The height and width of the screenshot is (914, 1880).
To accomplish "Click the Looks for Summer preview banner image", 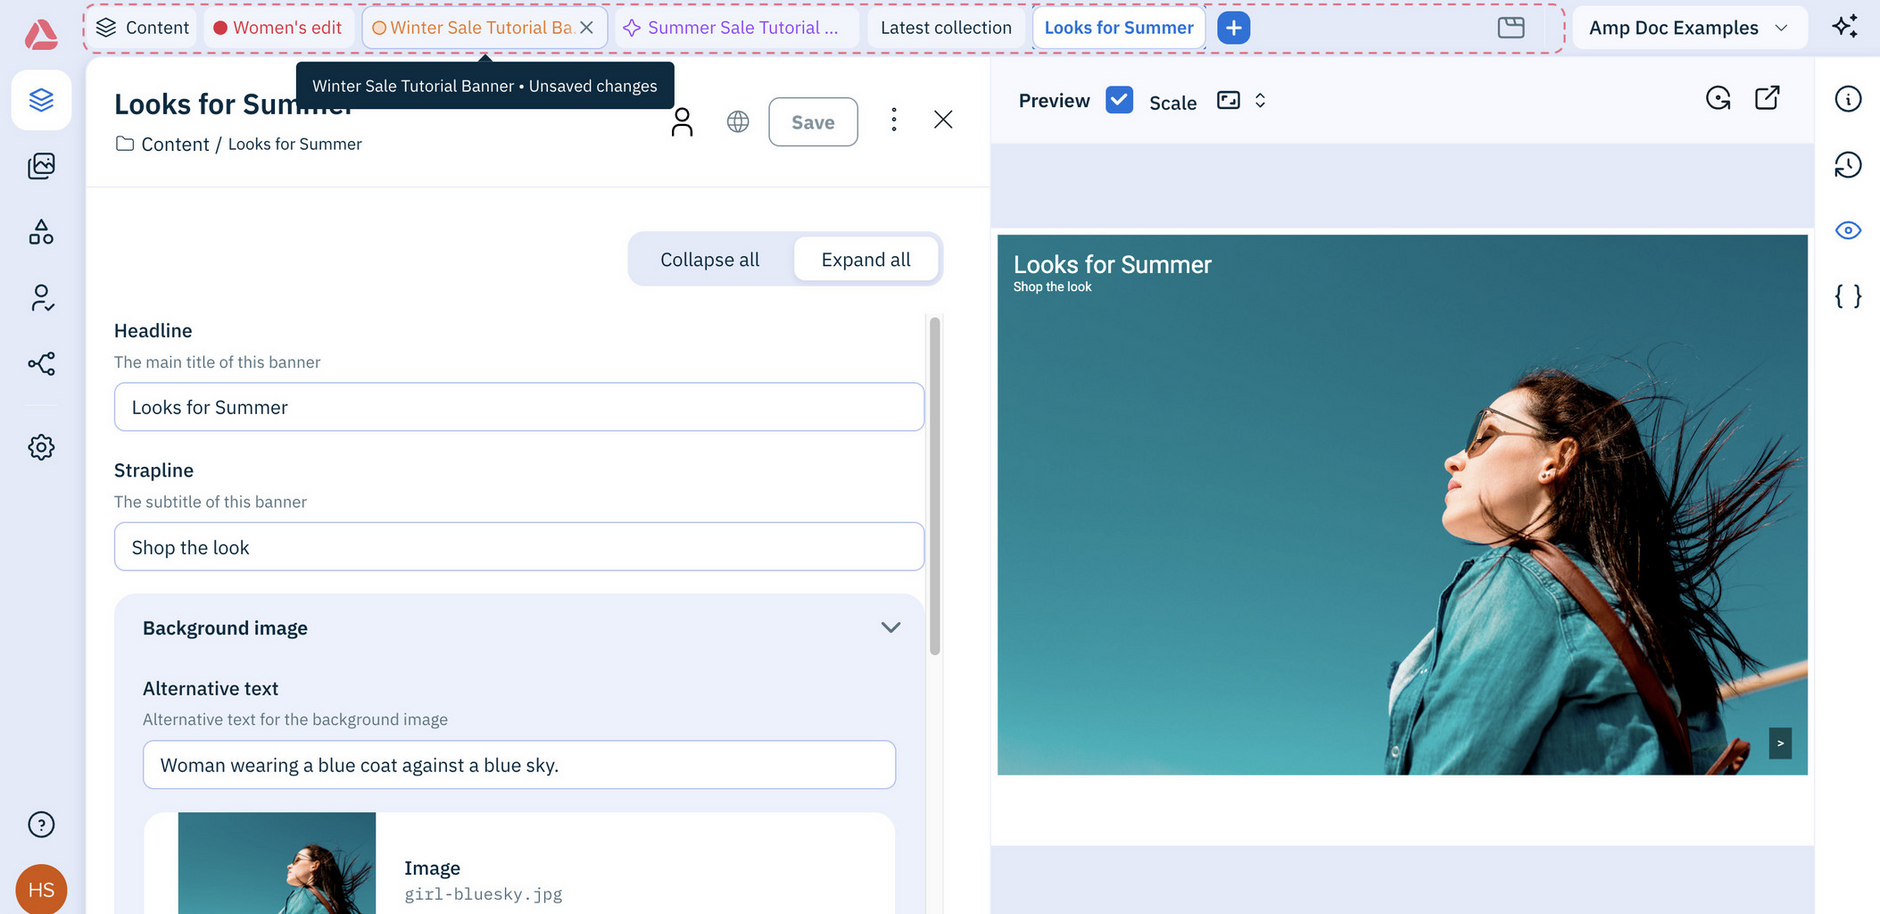I will [x=1402, y=505].
